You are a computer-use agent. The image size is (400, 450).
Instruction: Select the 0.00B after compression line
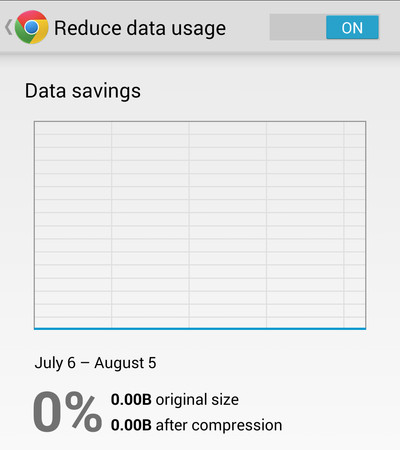click(x=196, y=425)
